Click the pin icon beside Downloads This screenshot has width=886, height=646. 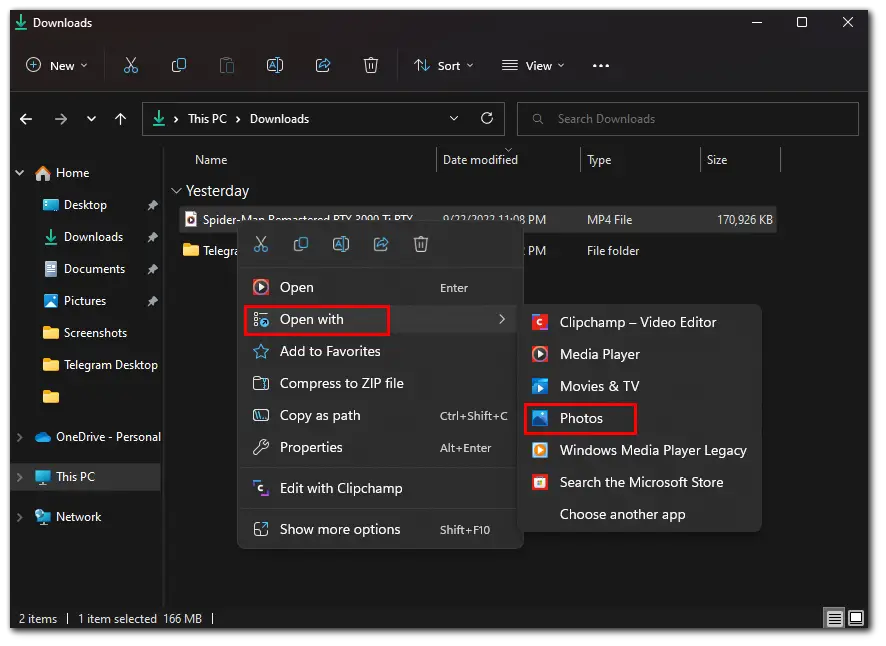[152, 237]
